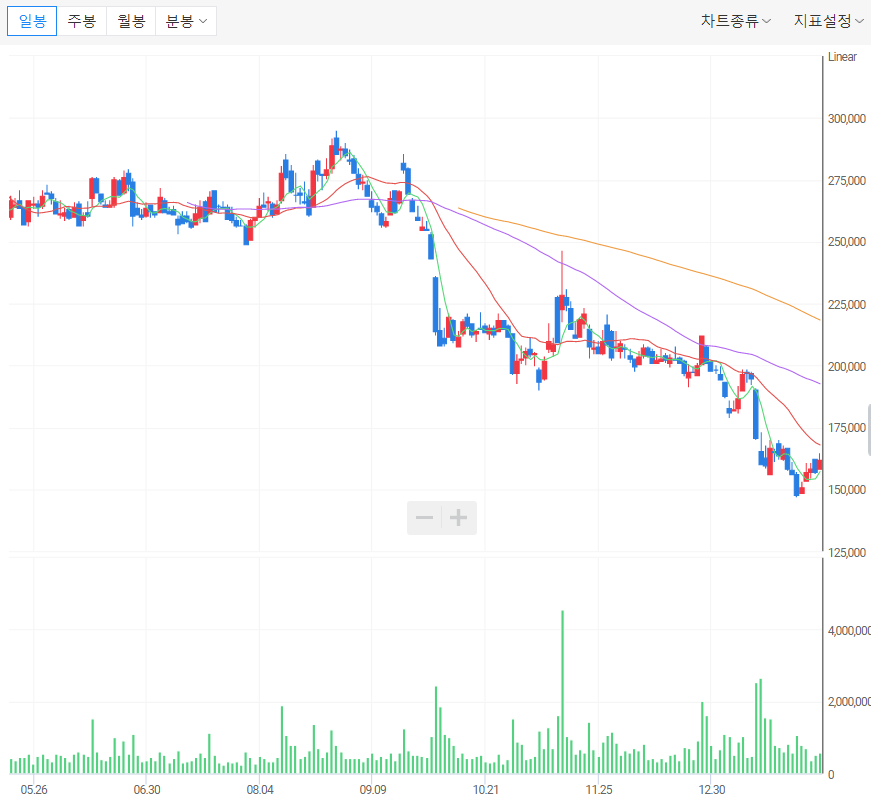Viewport: 871px width, 800px height.
Task: Click the 150,000 price axis label
Action: click(x=847, y=489)
